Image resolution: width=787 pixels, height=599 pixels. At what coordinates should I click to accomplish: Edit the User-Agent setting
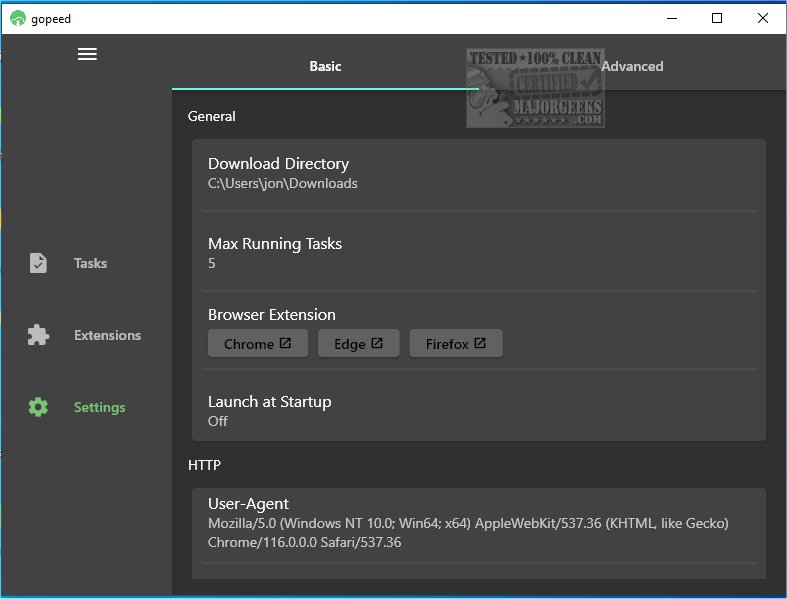479,523
